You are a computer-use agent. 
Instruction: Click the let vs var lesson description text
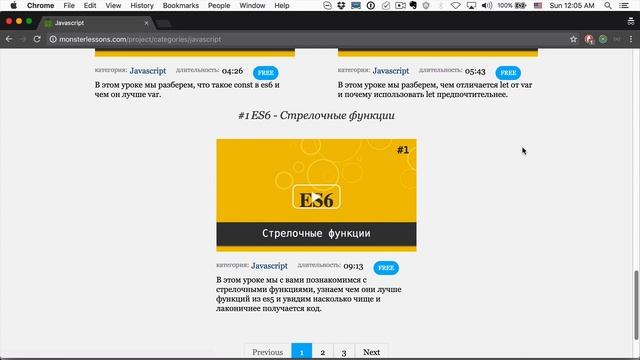tap(435, 90)
